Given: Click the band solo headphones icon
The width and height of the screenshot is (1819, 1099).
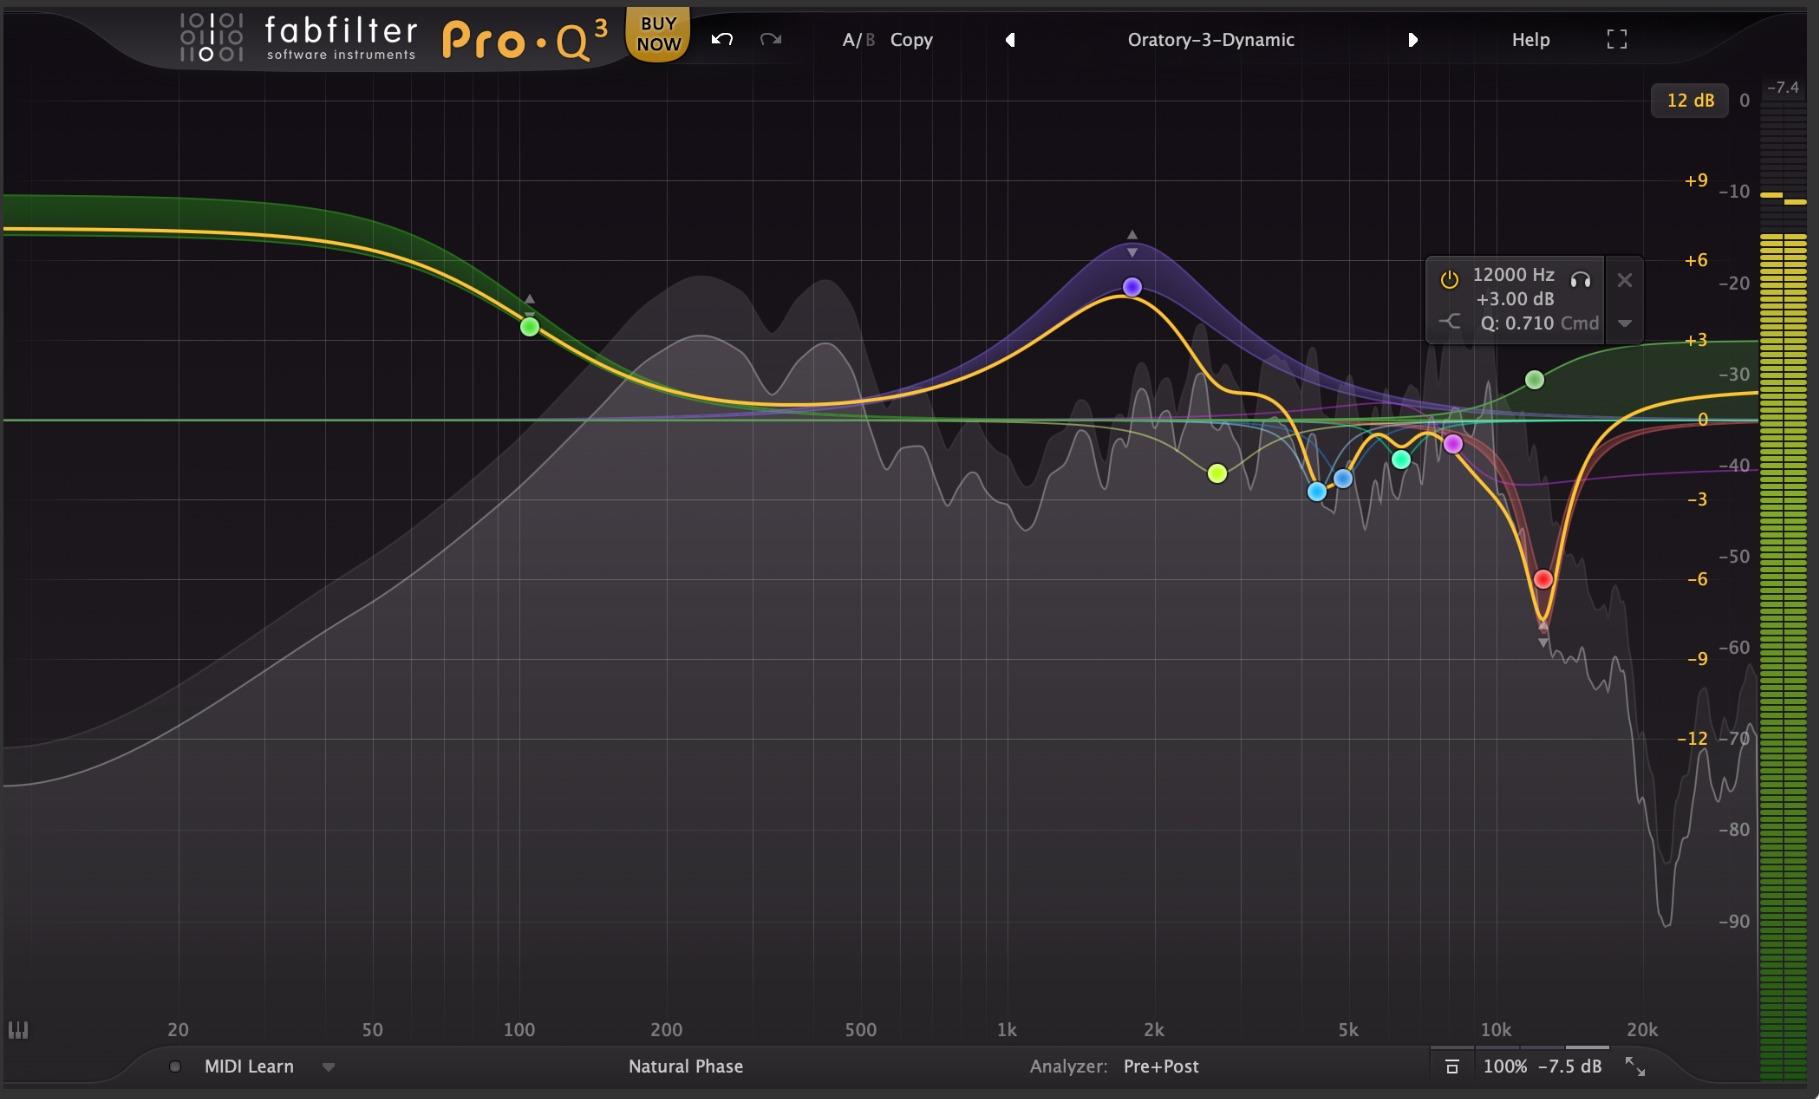Looking at the screenshot, I should tap(1580, 279).
